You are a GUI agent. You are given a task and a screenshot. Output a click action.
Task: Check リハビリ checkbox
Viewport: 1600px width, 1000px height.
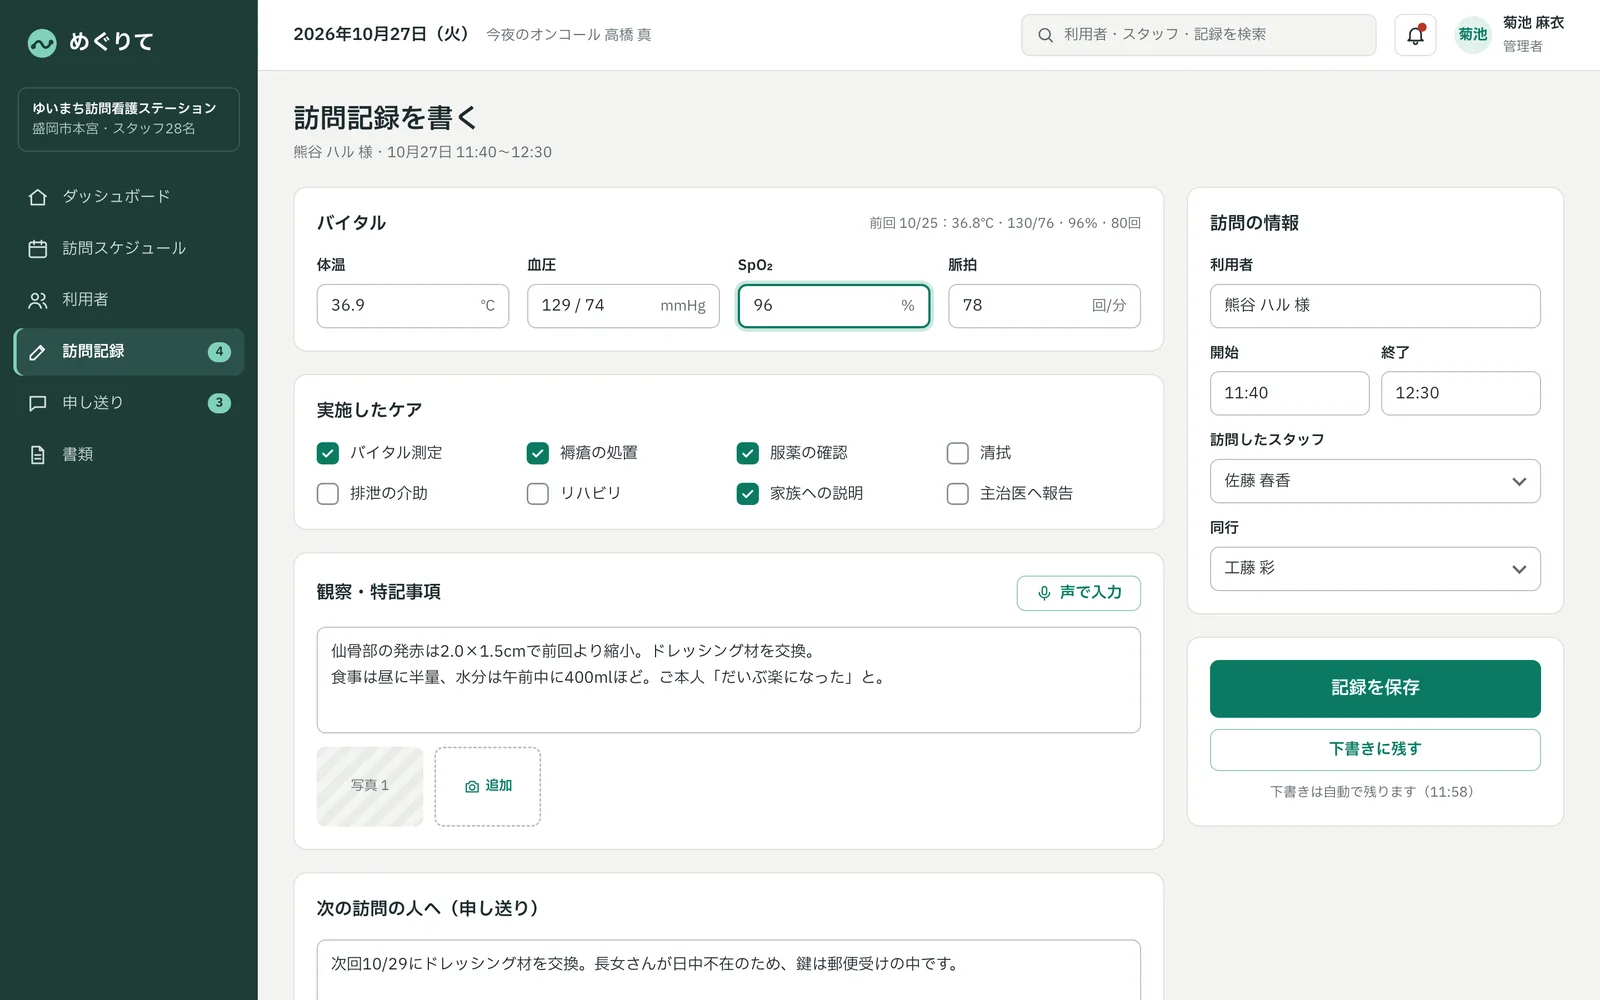[538, 494]
